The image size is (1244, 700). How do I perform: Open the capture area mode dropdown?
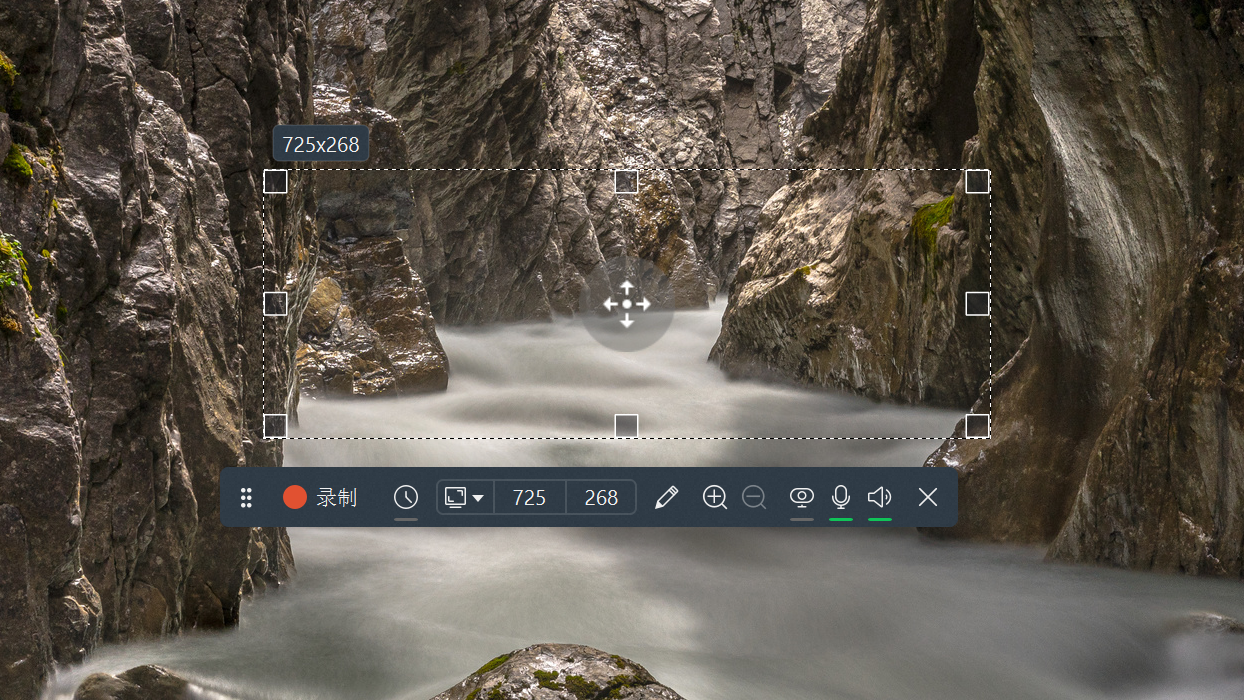coord(465,497)
